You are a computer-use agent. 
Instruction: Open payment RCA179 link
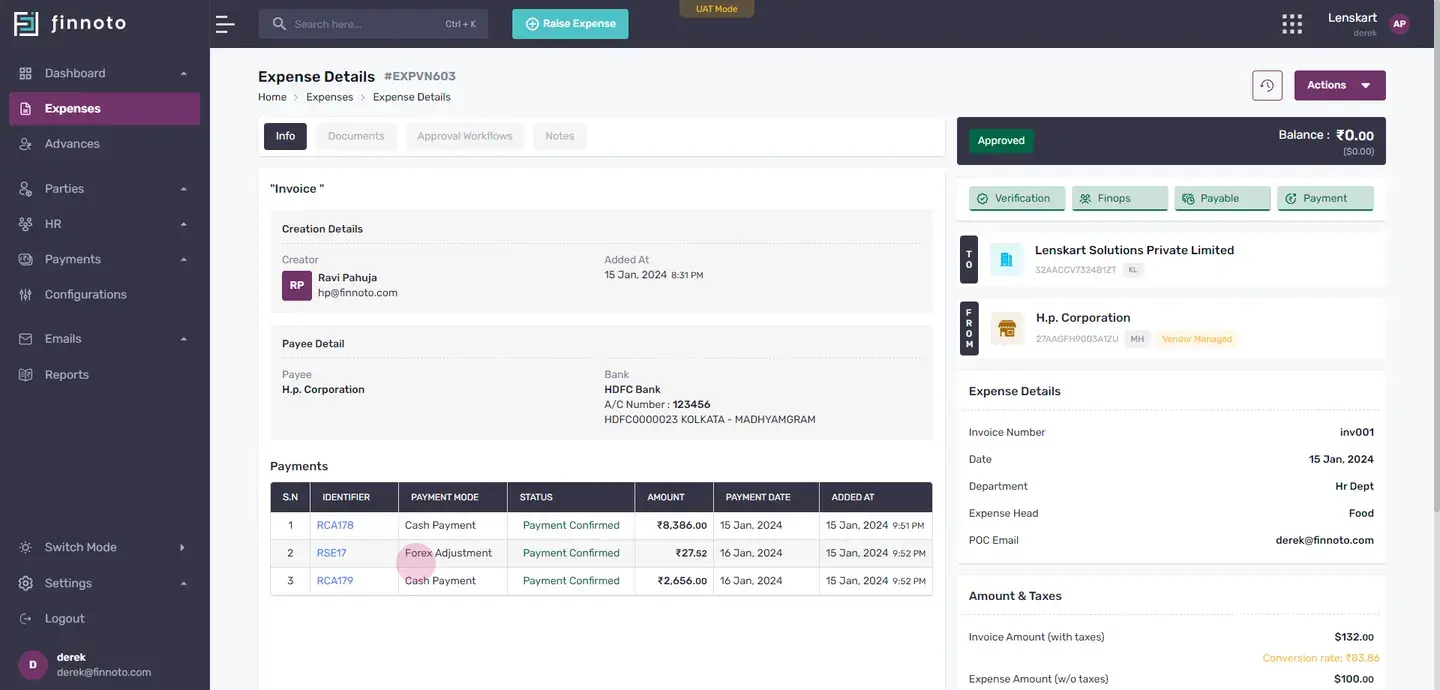tap(335, 581)
